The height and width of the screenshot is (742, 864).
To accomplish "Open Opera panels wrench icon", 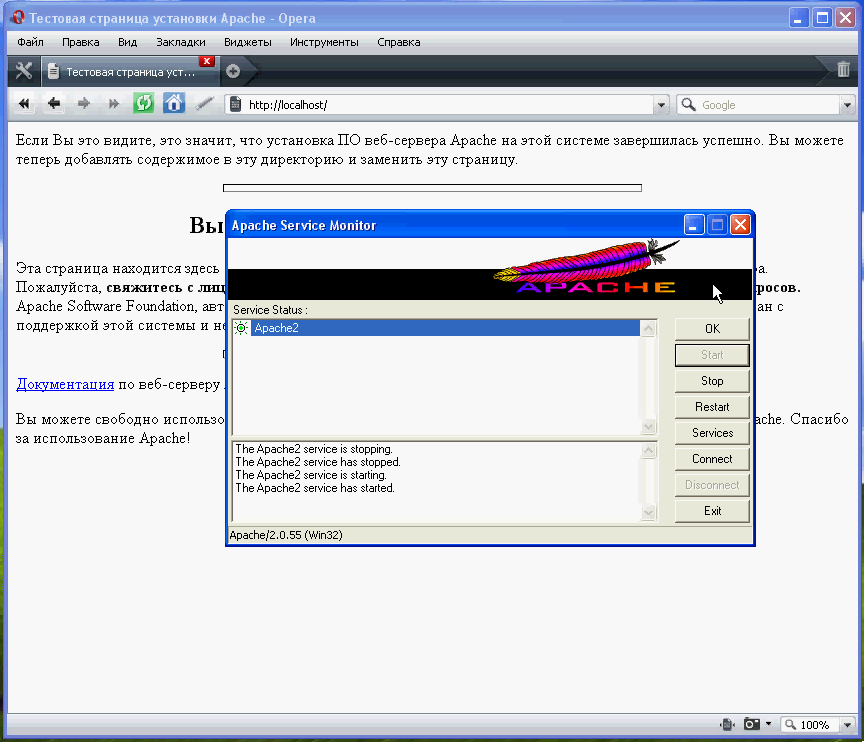I will [24, 71].
